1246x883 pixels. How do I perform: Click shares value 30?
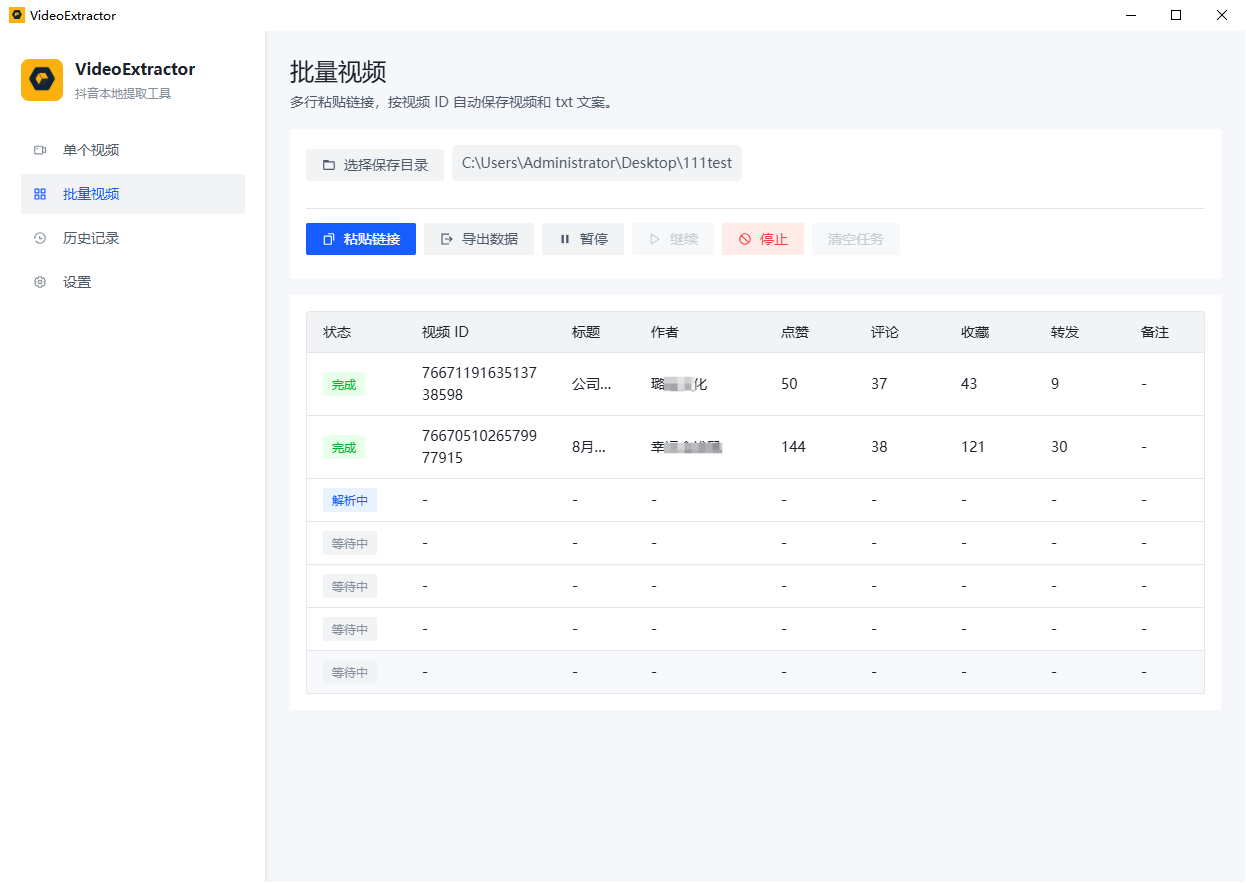pos(1059,447)
